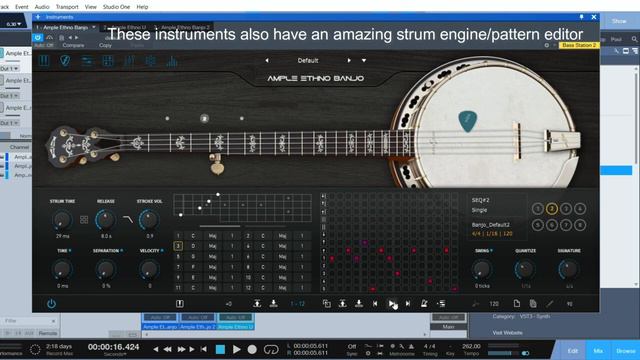This screenshot has width=640, height=360.
Task: Jump to sequence start in strum toolbar
Action: (375, 304)
